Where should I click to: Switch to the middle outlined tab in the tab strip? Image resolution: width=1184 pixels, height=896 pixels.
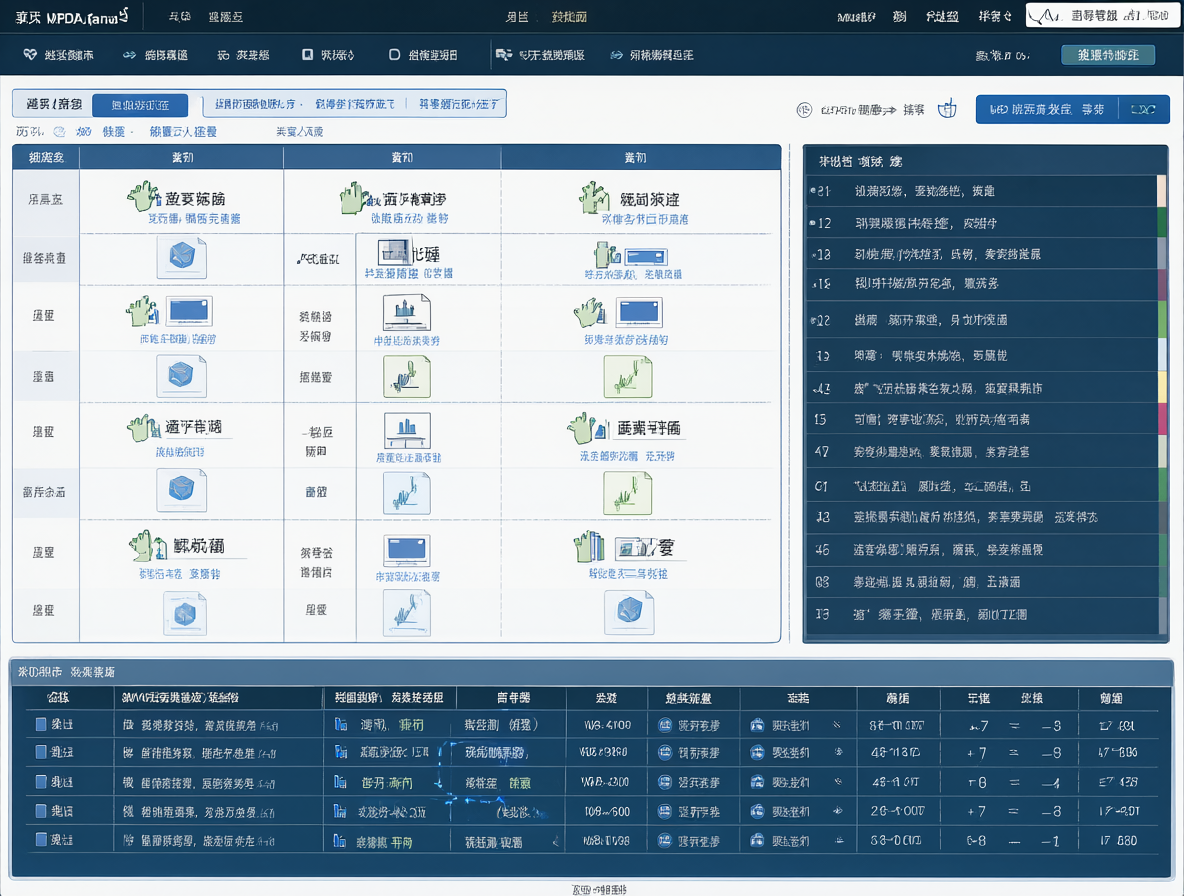click(x=355, y=104)
